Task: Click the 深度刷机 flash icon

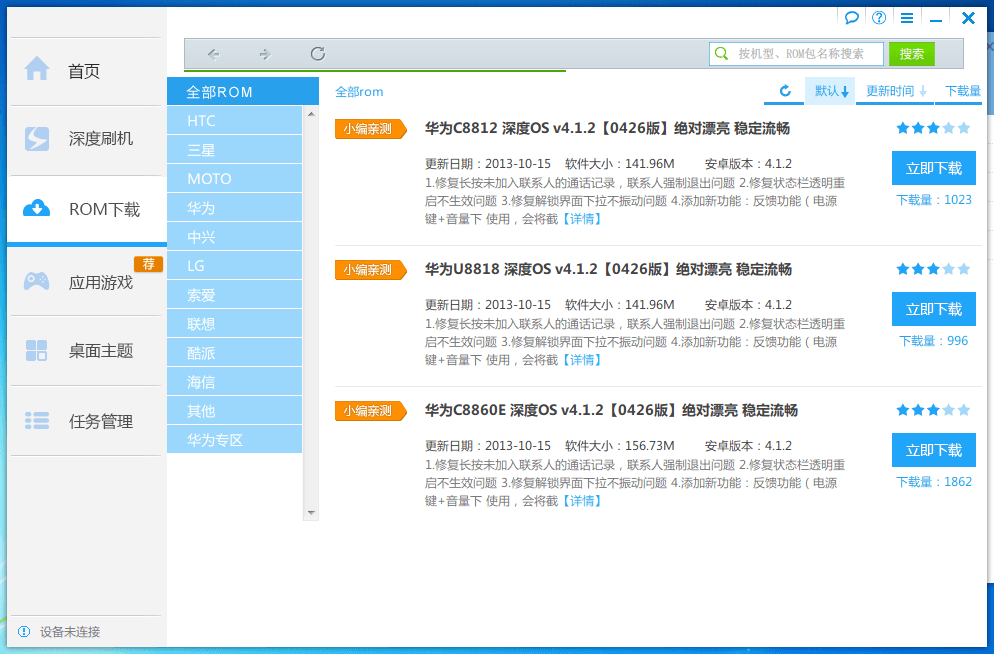Action: [x=37, y=139]
